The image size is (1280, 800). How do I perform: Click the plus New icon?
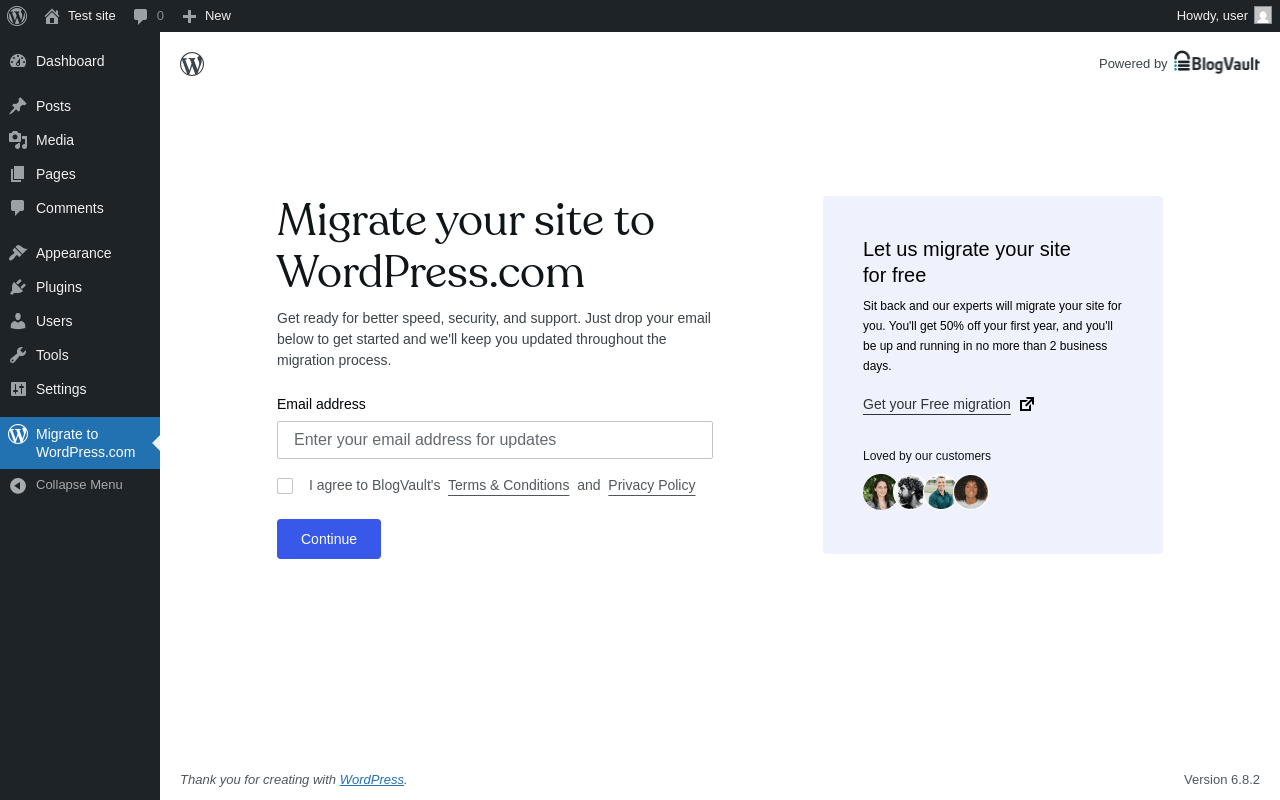pos(189,16)
